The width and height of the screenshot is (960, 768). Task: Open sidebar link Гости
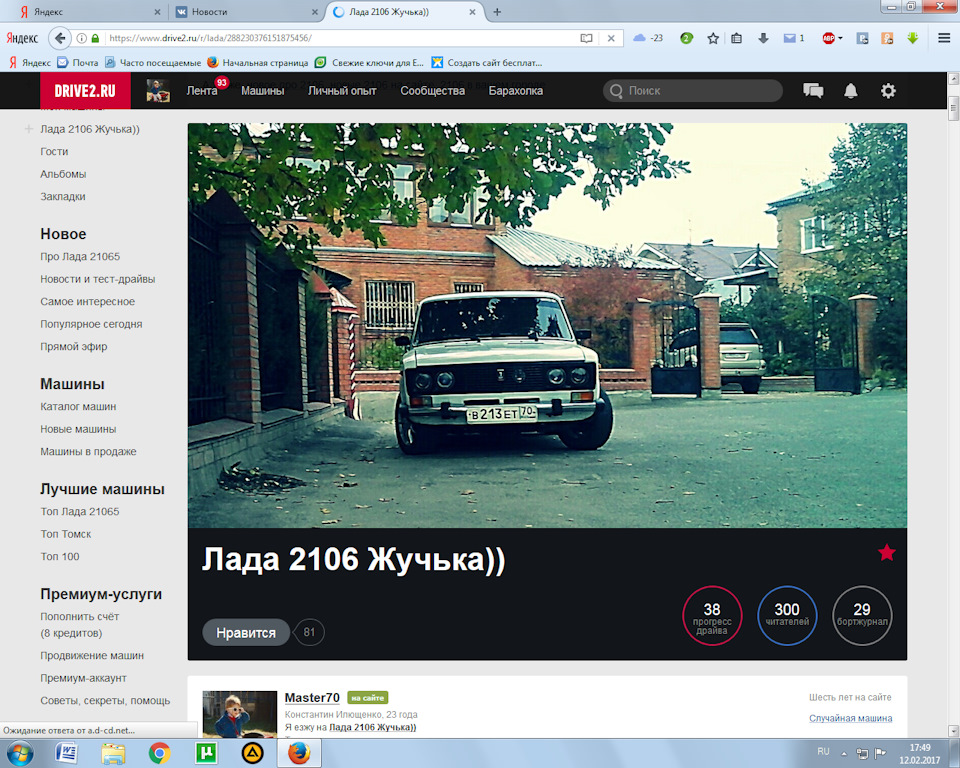point(54,151)
